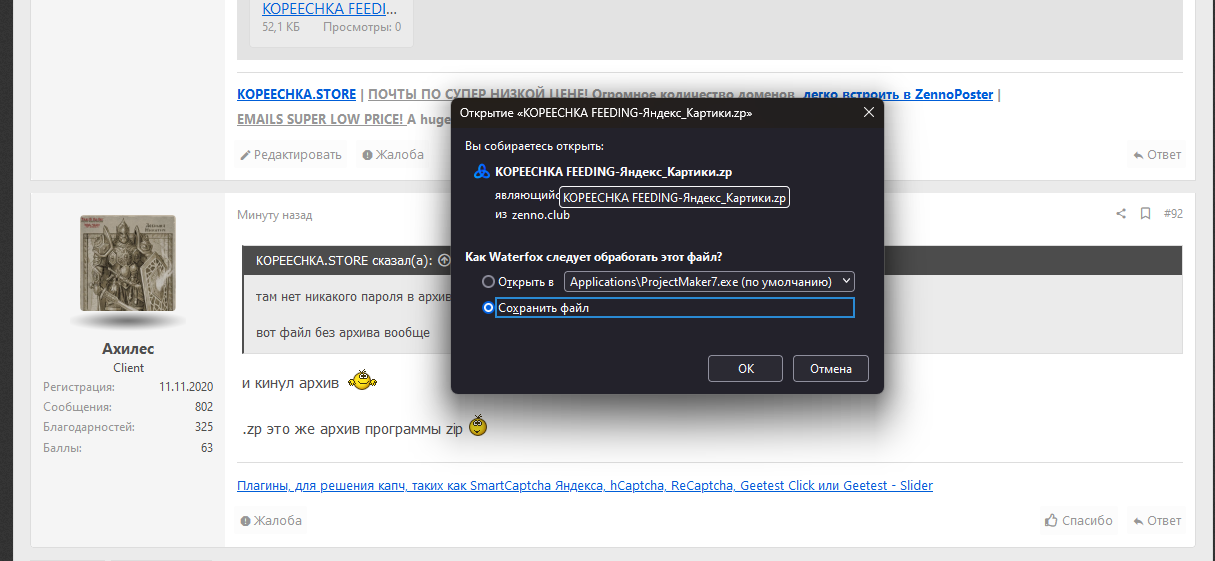Bookmark post #92

tap(1145, 214)
